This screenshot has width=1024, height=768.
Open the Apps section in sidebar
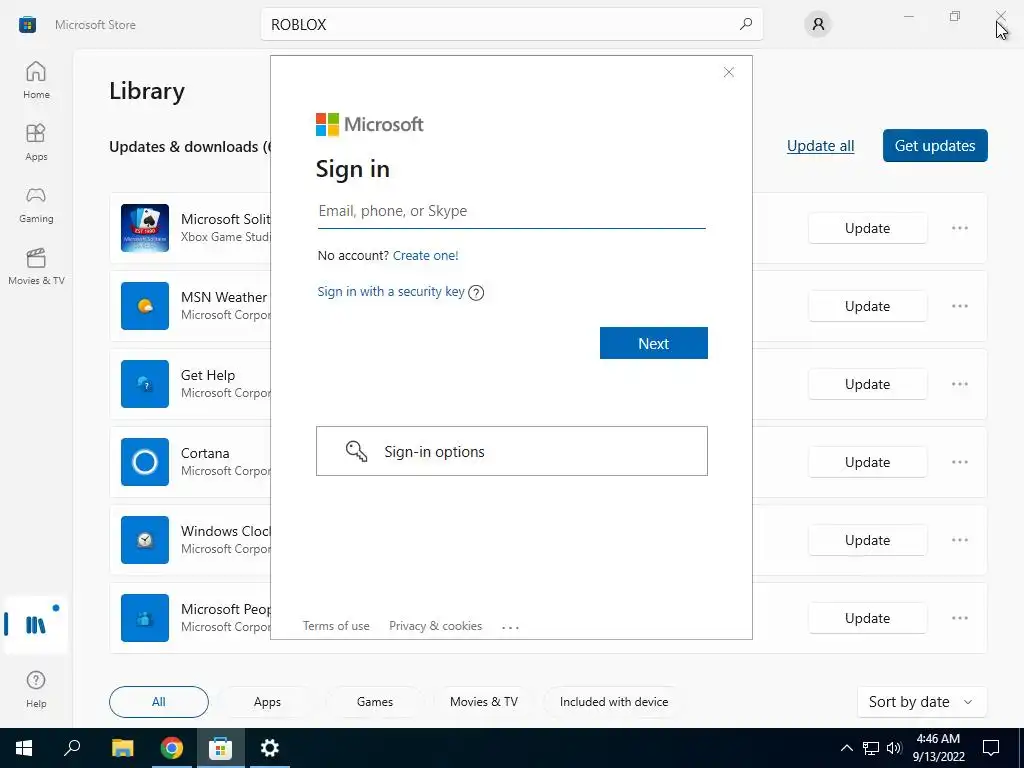click(x=36, y=142)
